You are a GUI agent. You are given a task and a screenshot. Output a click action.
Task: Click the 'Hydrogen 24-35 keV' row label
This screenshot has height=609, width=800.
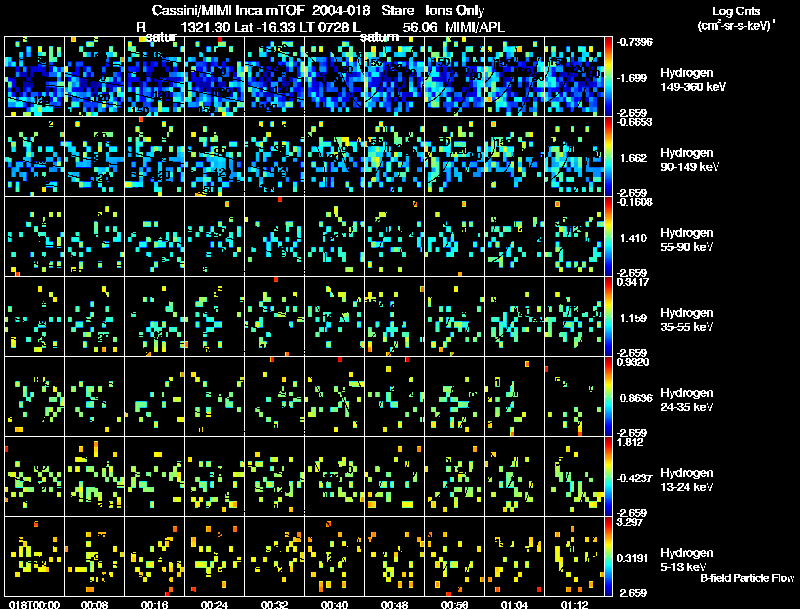tap(687, 400)
